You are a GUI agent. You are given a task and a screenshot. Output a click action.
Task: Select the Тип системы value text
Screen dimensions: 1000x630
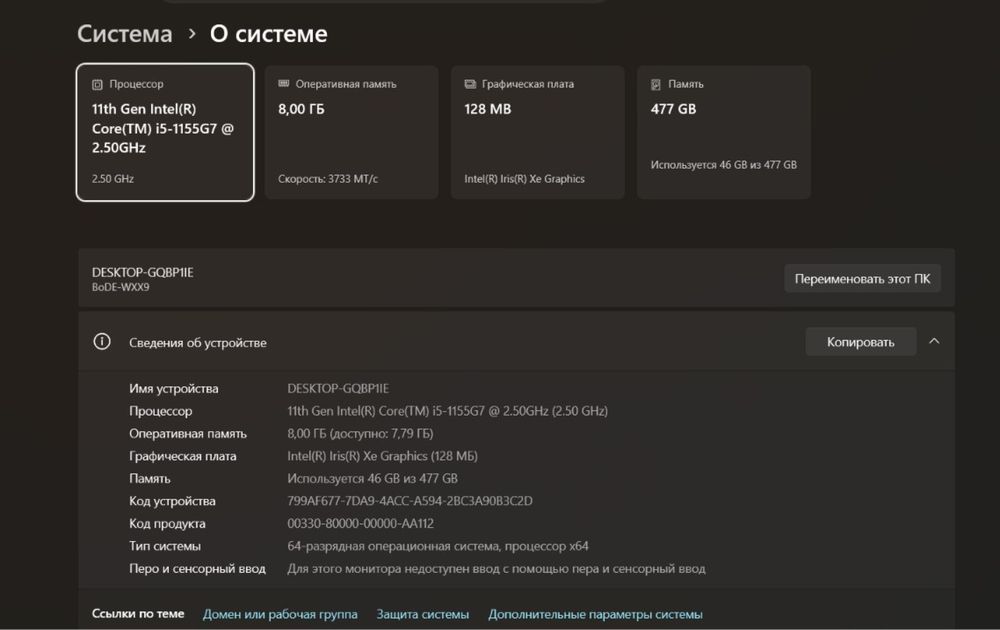pyautogui.click(x=438, y=546)
